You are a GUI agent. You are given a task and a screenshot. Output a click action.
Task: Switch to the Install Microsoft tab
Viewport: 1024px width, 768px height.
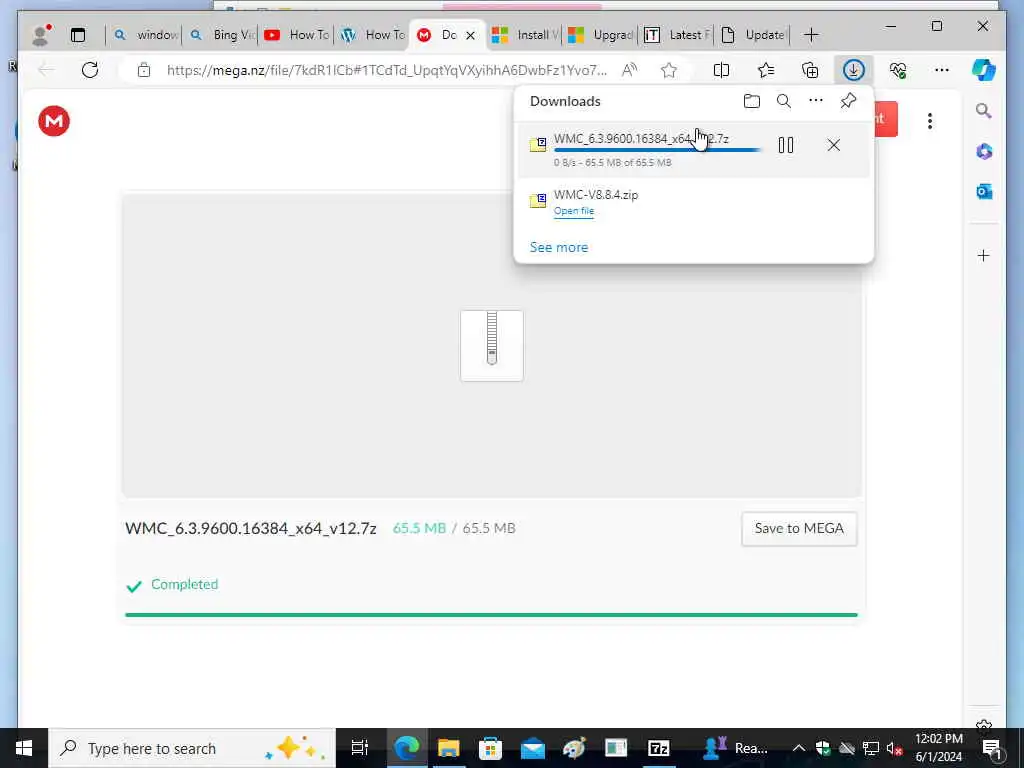pyautogui.click(x=524, y=35)
